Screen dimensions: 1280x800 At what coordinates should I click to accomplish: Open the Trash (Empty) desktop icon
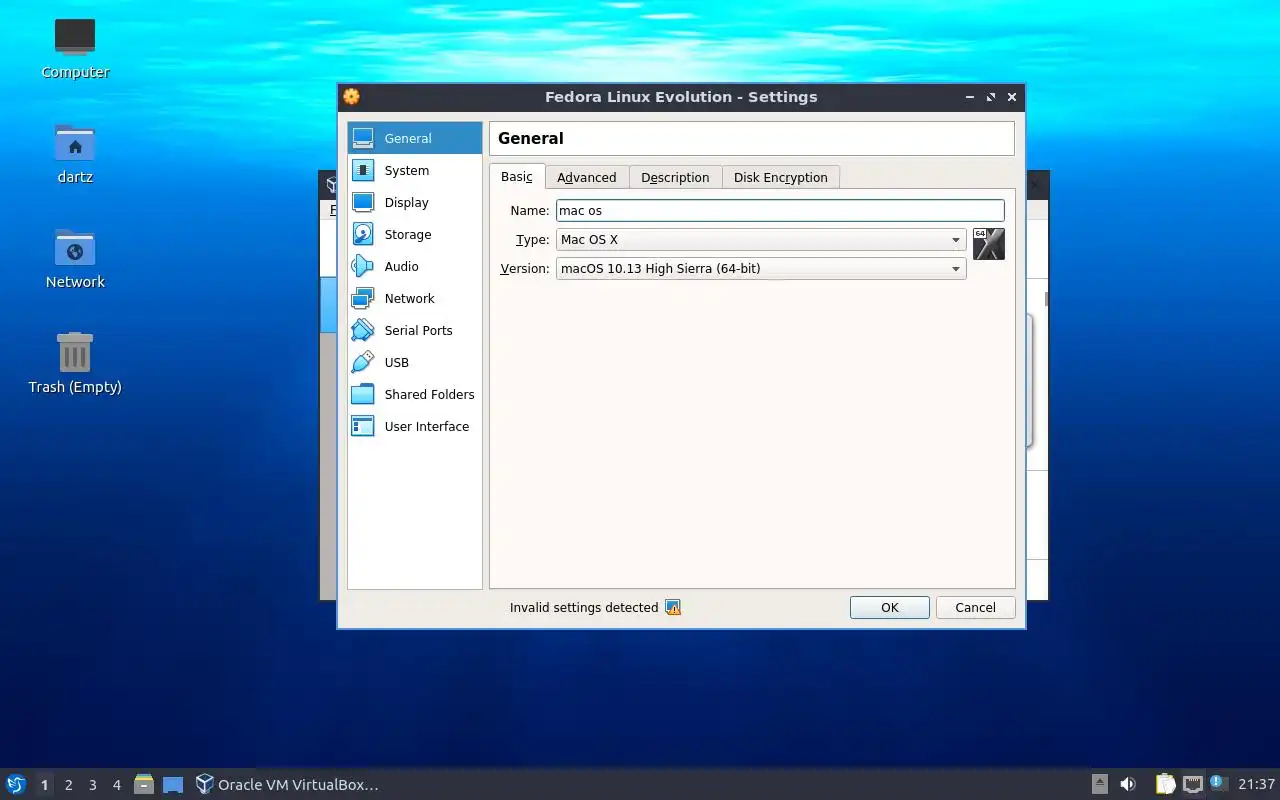pyautogui.click(x=75, y=363)
